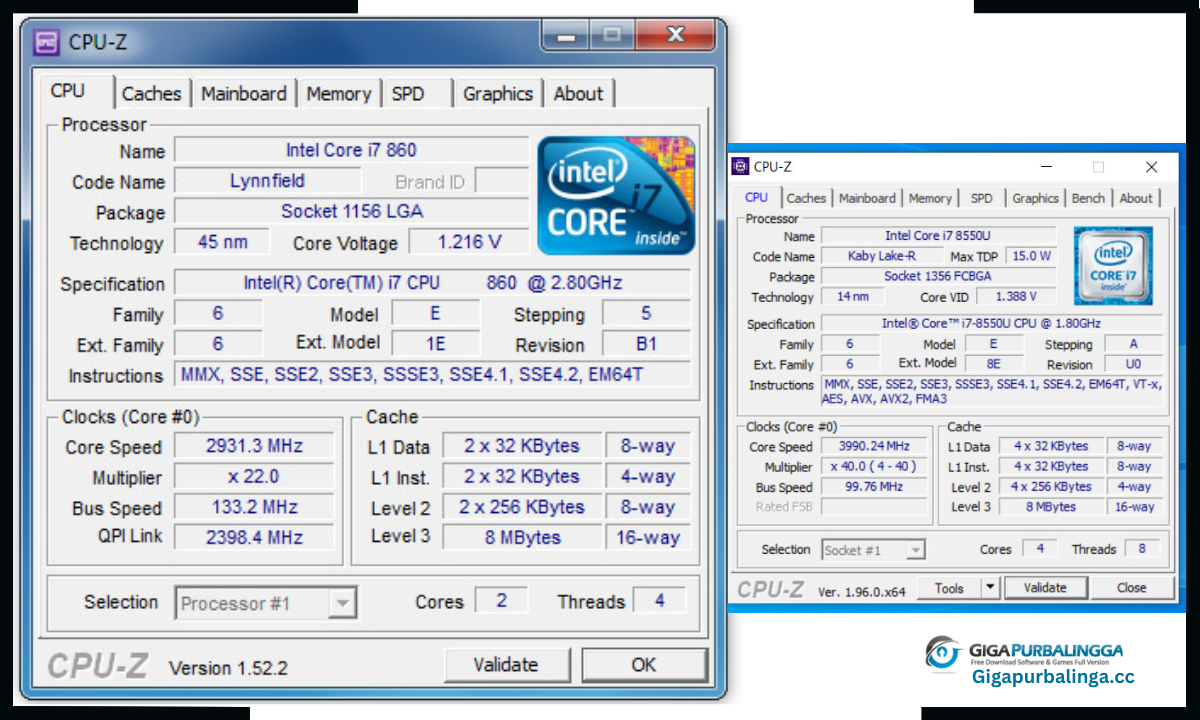Click Validate button in right CPU-Z window

(1045, 588)
